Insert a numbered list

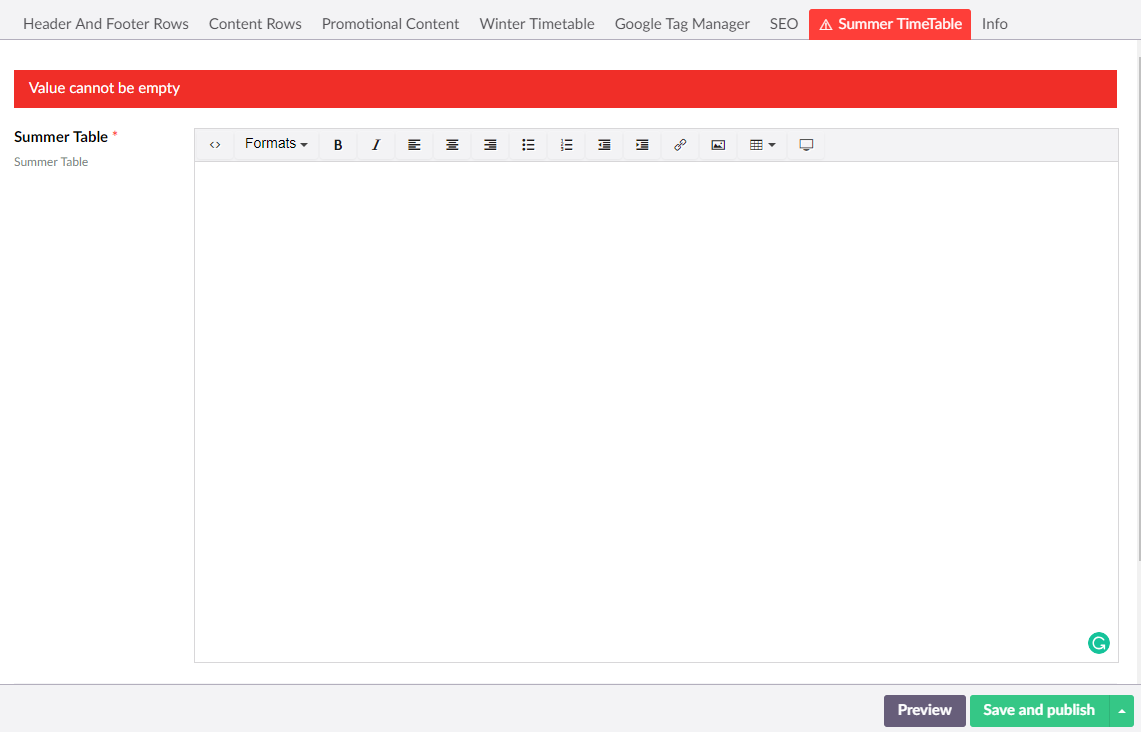(566, 145)
